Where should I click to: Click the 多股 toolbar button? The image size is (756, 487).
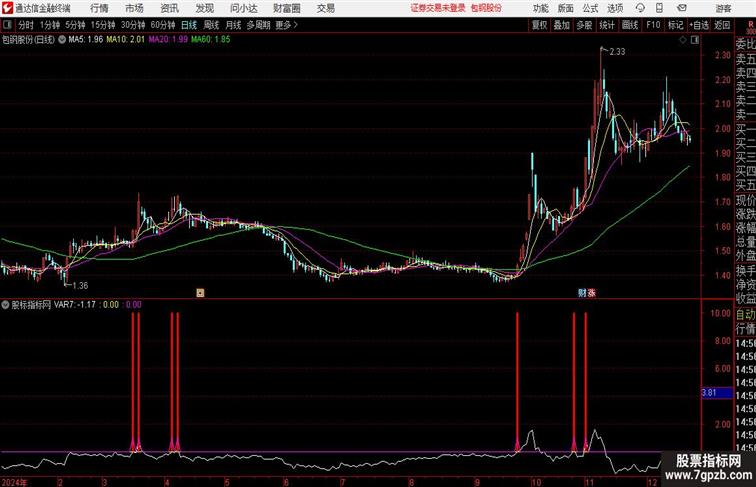point(584,25)
